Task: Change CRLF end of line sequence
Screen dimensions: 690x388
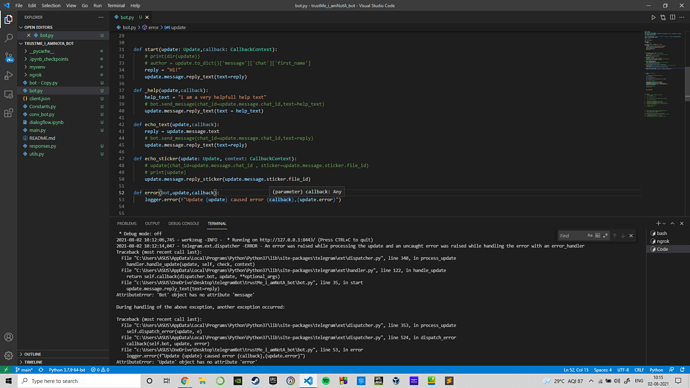Action: [639, 370]
